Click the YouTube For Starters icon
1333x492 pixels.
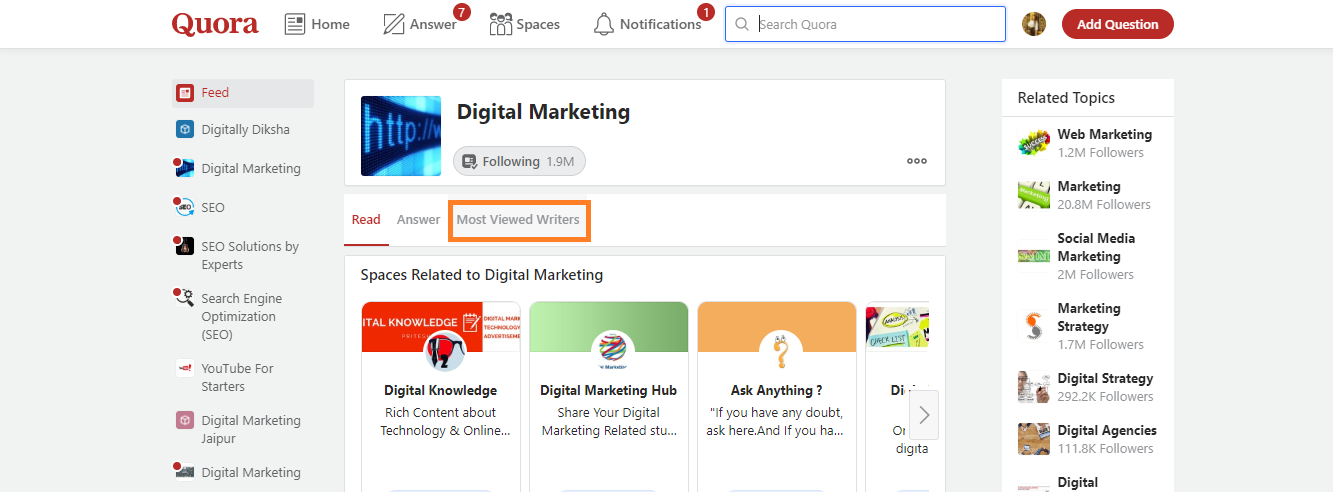185,368
